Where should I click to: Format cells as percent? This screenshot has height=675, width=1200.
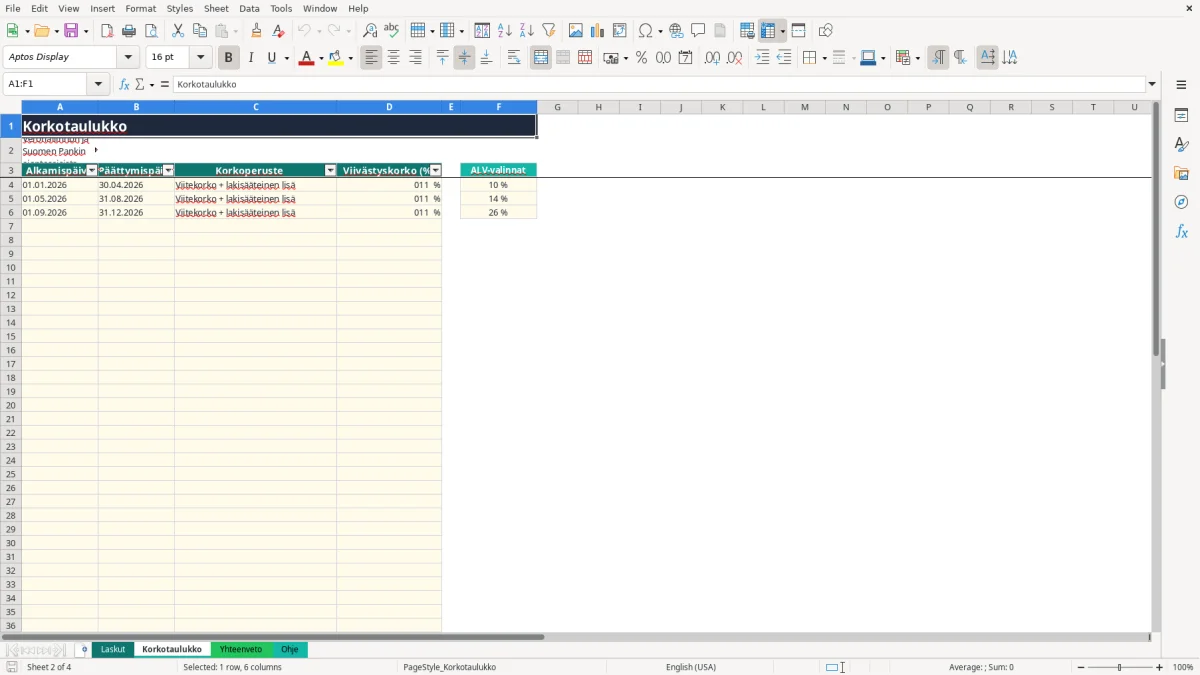tap(641, 58)
